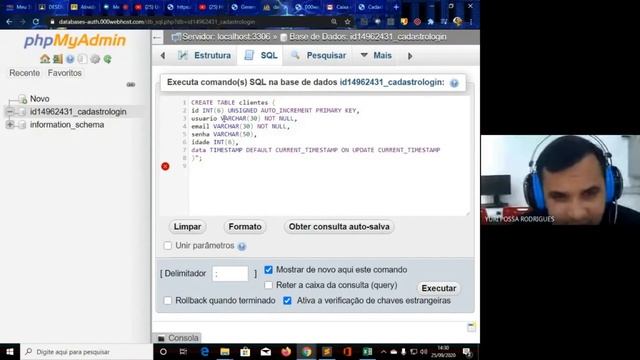
Task: Collapse the id14962431_cadastrologin database tree node
Action: pyautogui.click(x=10, y=111)
